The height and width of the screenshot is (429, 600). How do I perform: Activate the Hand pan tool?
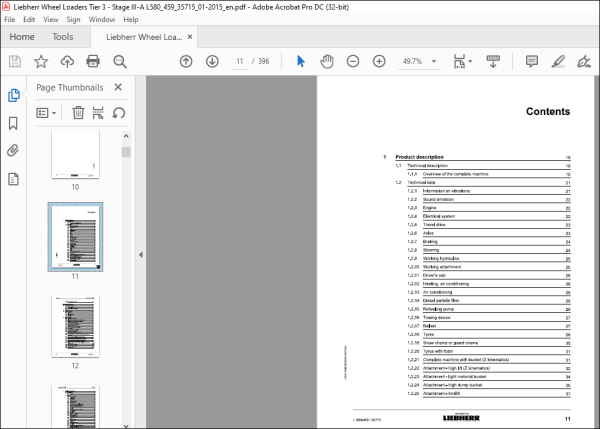click(x=327, y=61)
